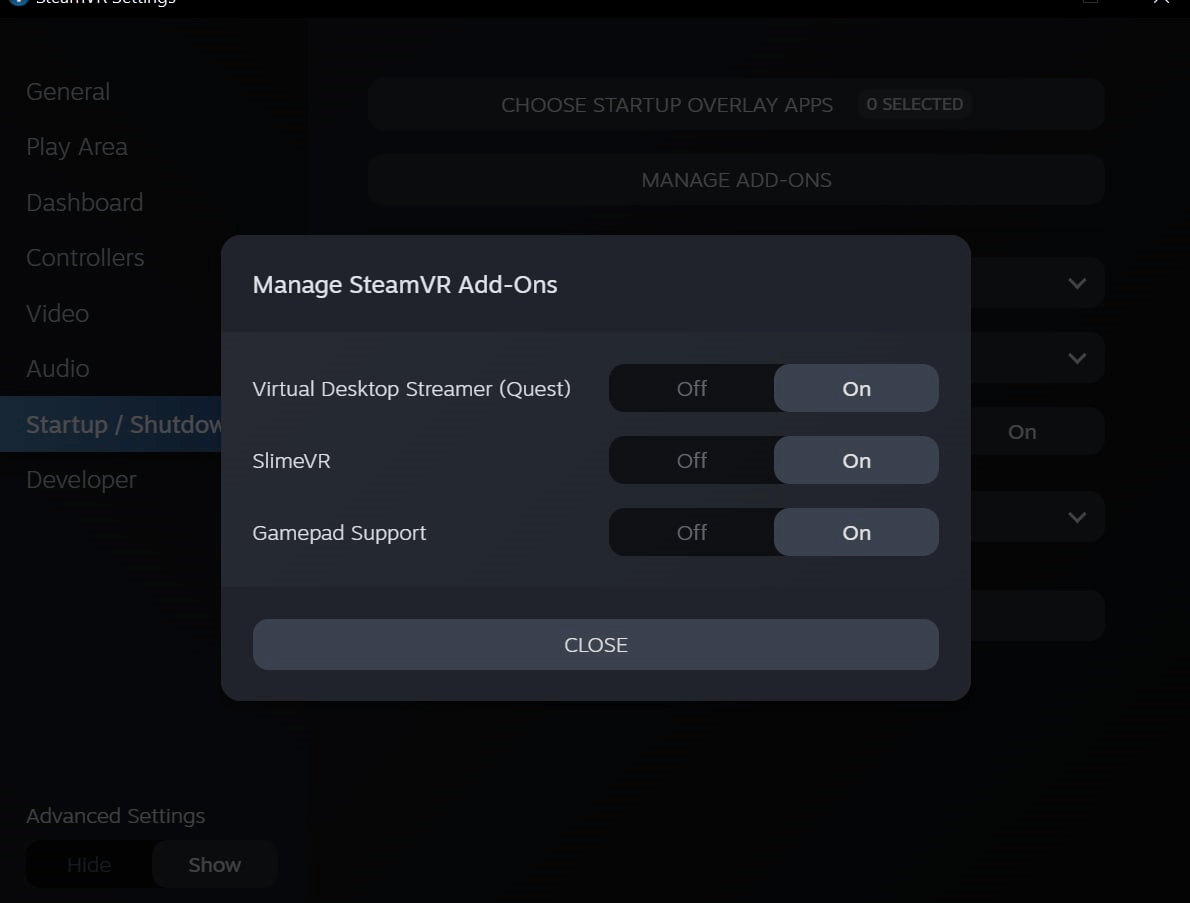Turn off Virtual Desktop Streamer (Quest)

point(691,389)
